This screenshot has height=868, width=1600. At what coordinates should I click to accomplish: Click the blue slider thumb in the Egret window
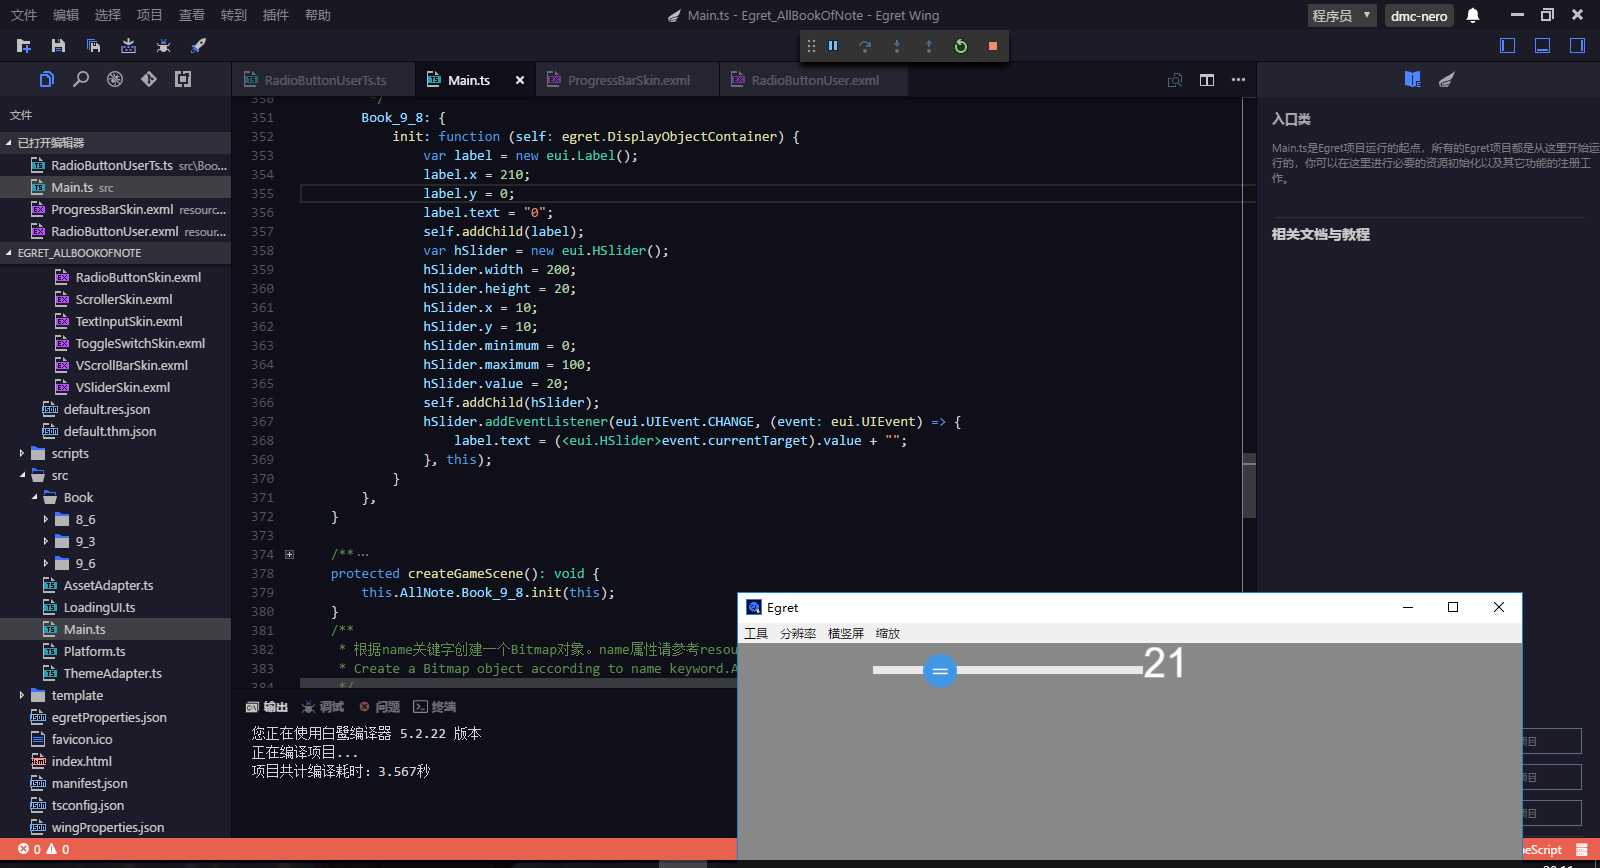[939, 670]
